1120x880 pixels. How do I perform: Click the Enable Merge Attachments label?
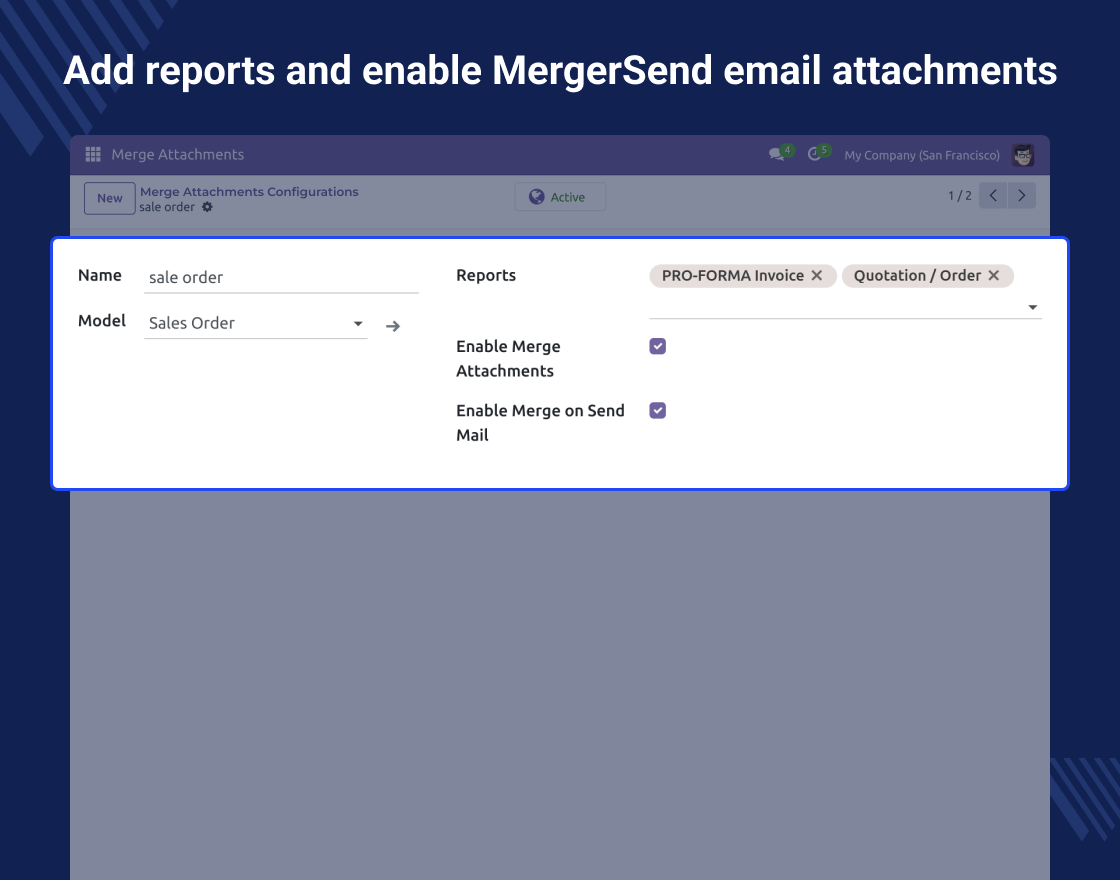click(508, 359)
